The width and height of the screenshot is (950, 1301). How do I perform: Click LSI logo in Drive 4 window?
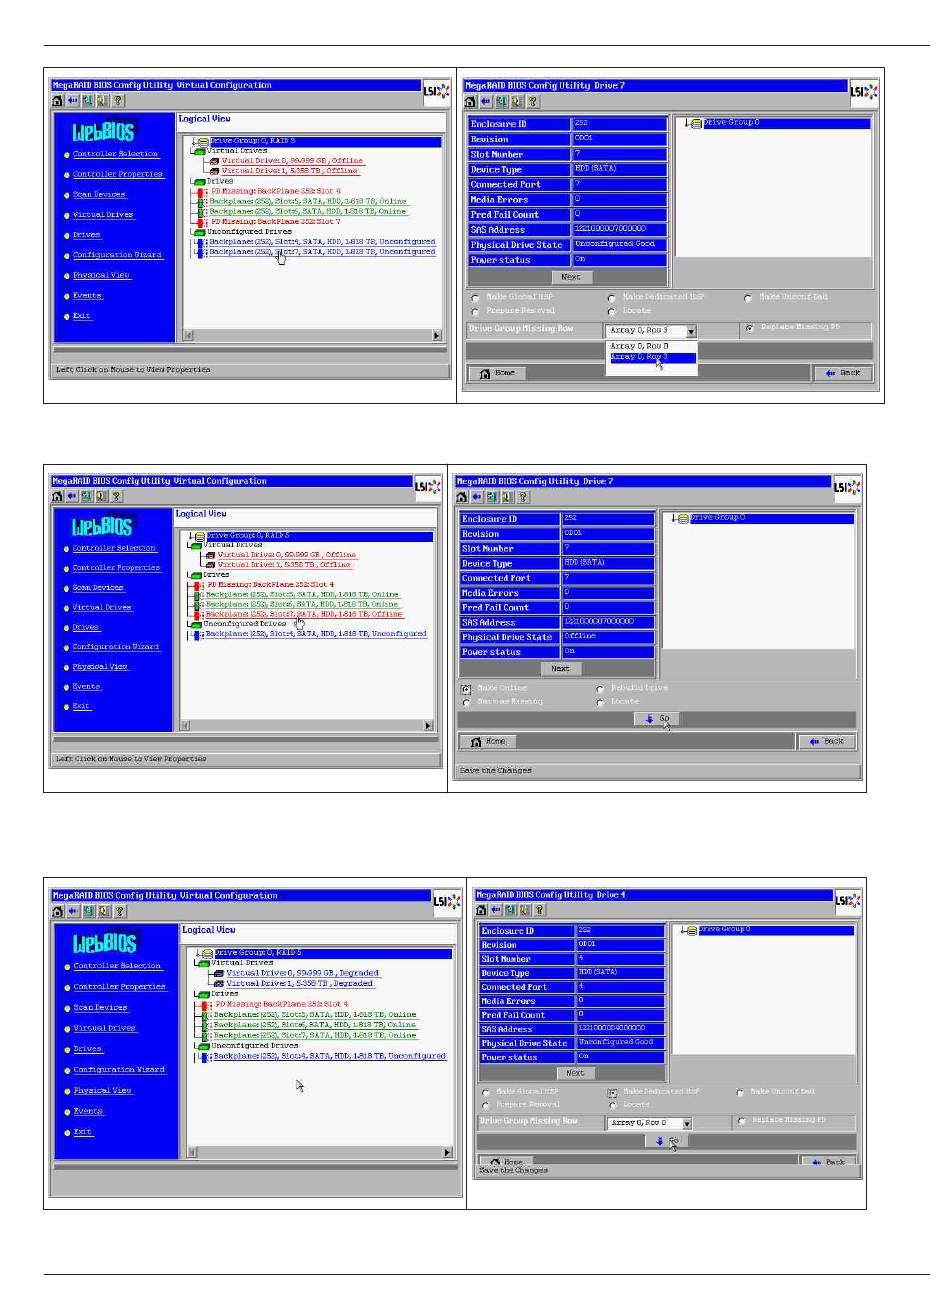click(846, 901)
